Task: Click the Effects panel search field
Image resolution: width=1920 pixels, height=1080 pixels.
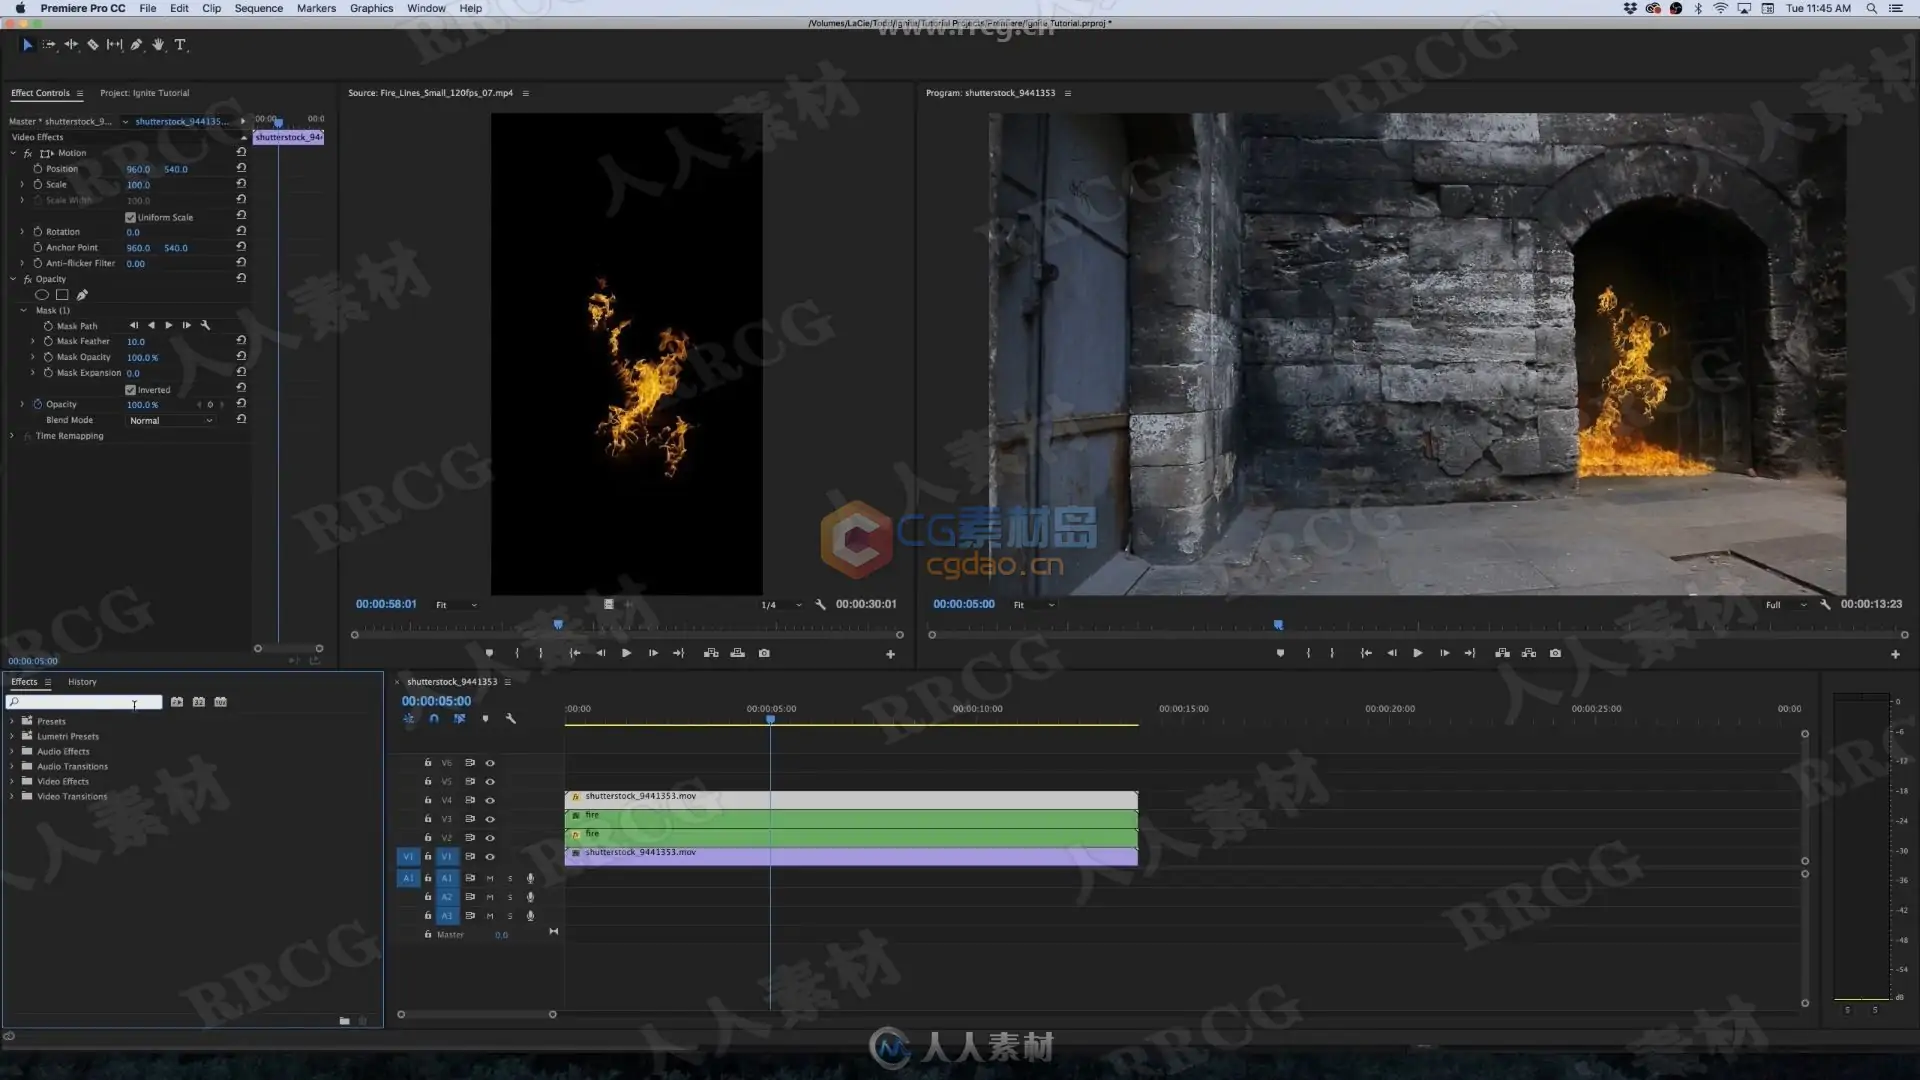Action: pos(84,702)
